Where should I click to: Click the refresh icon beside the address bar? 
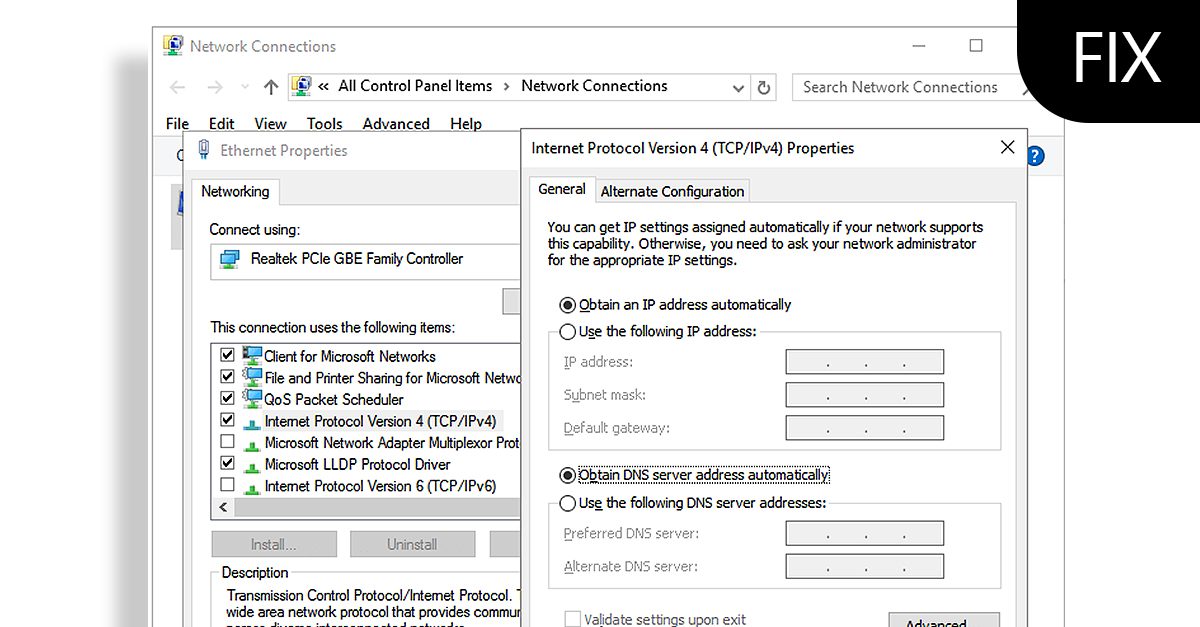click(763, 87)
